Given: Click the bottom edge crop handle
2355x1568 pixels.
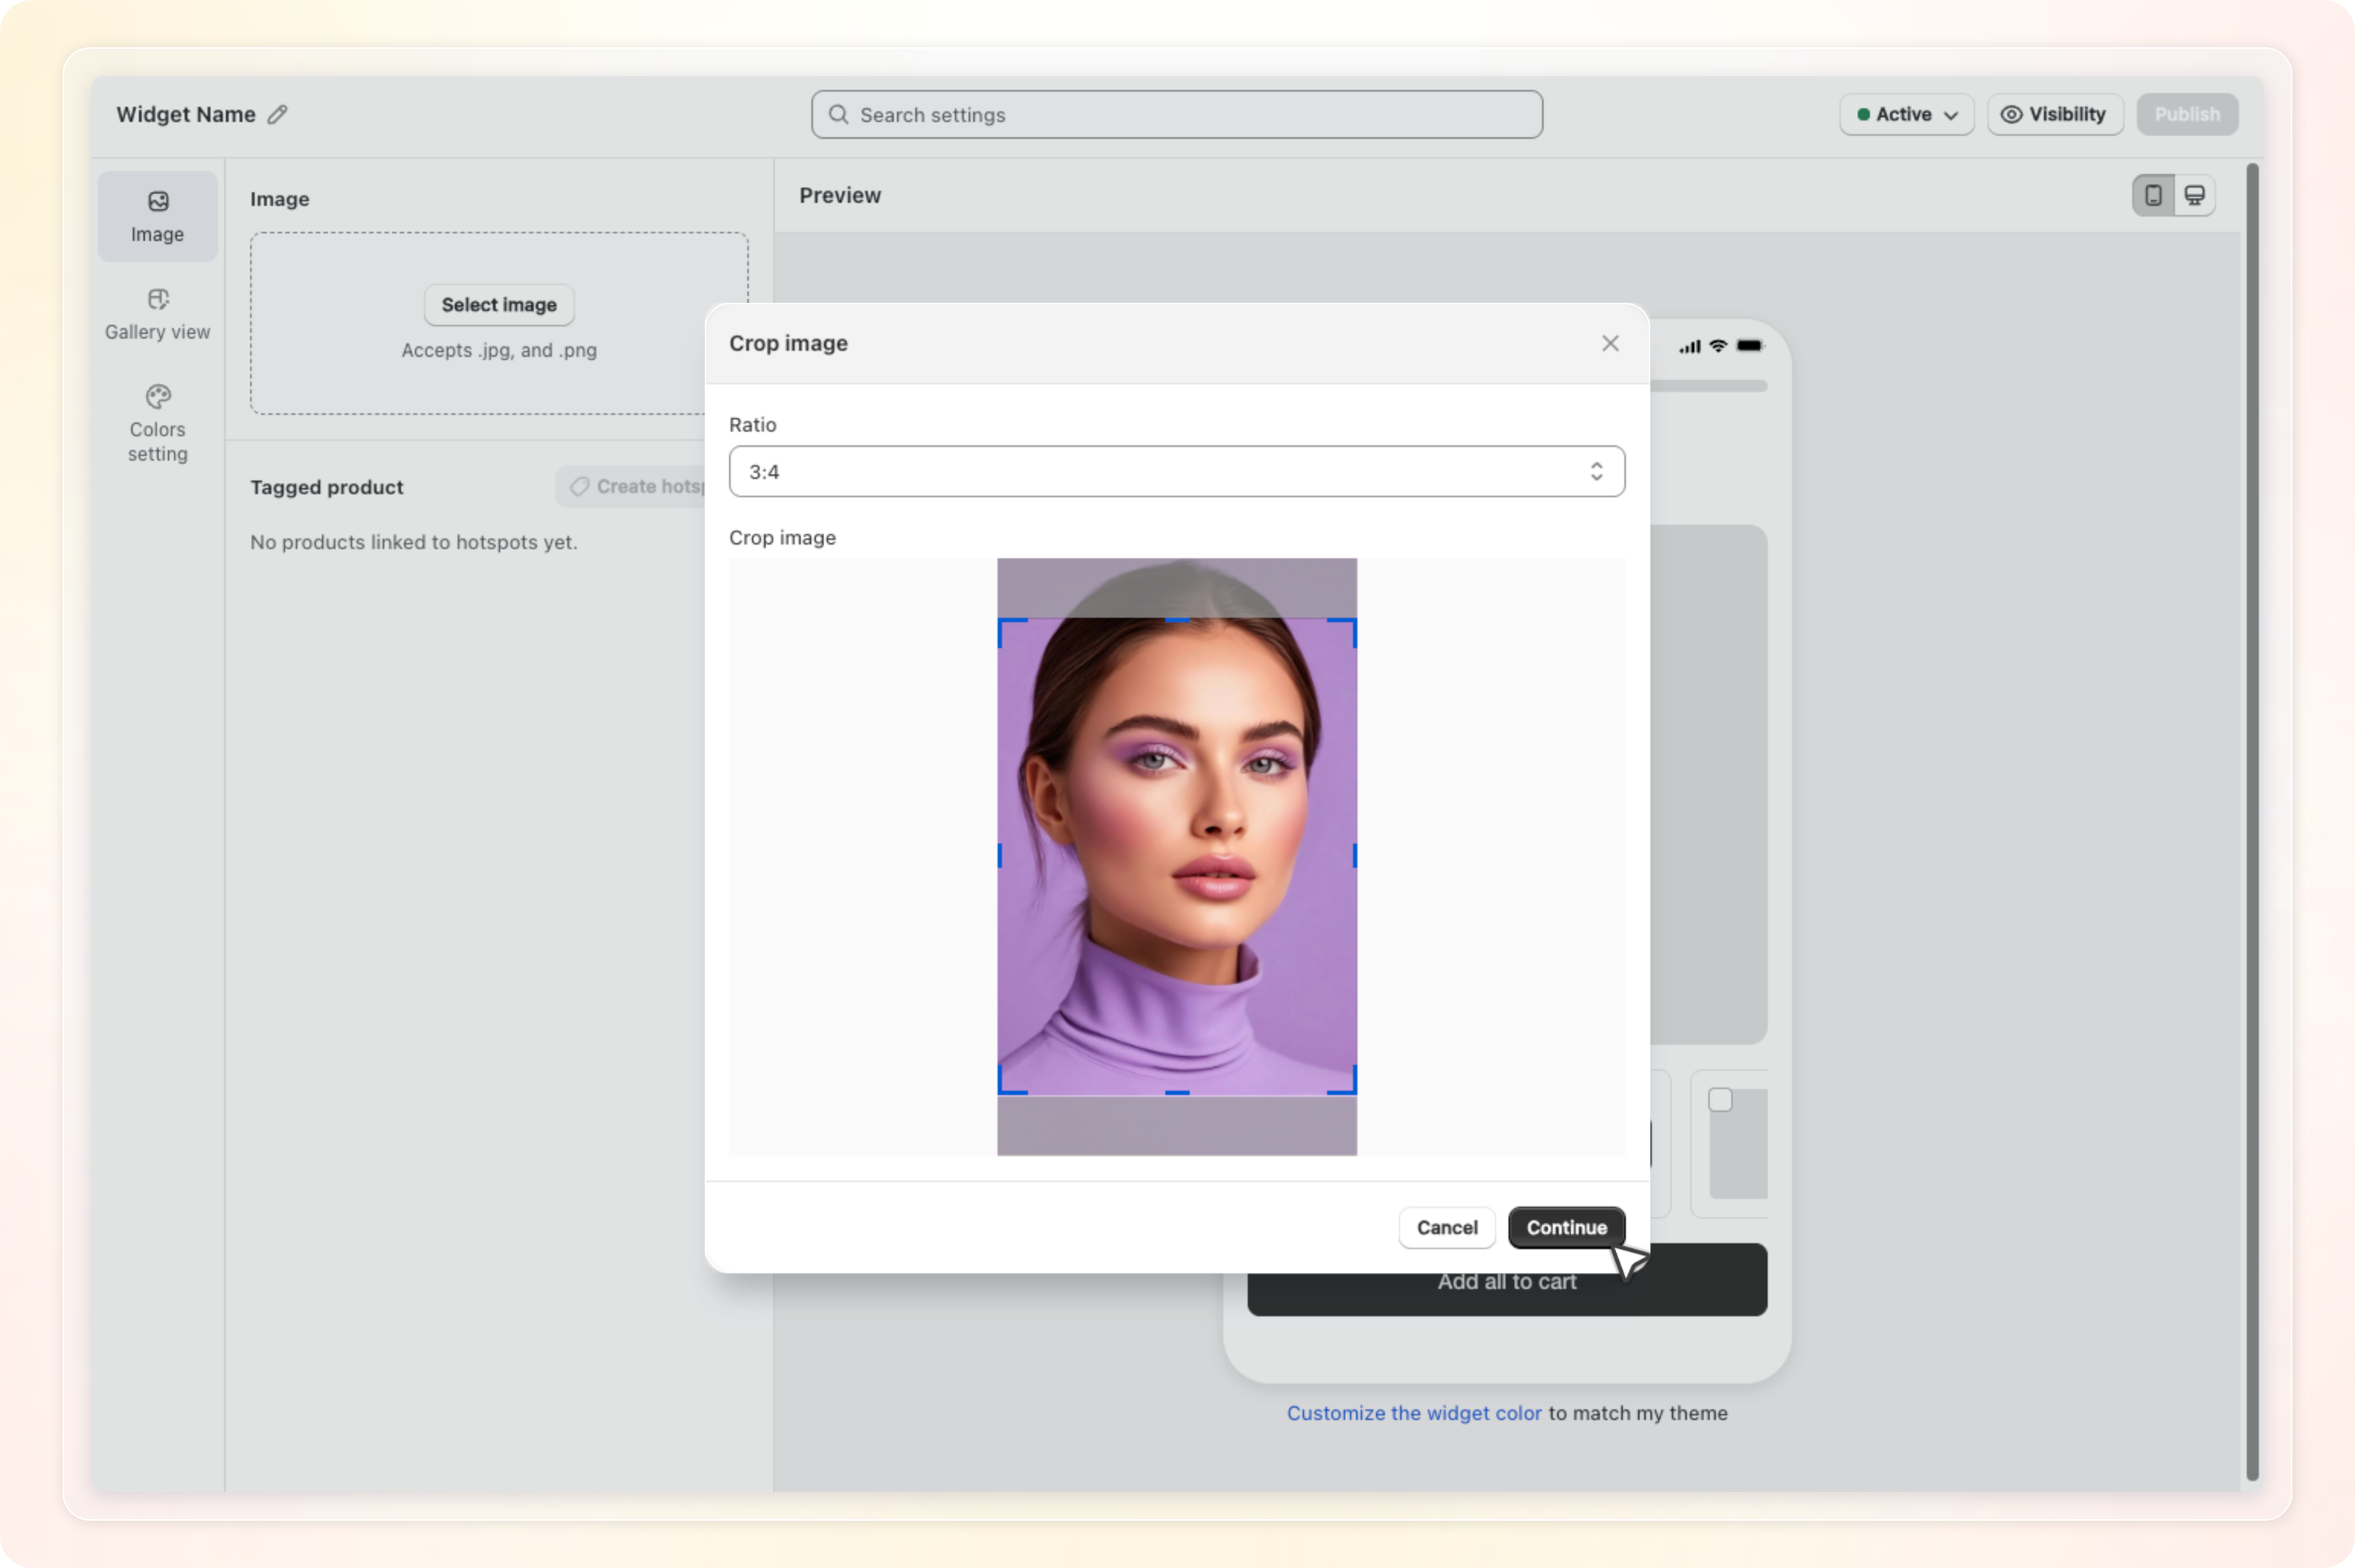Looking at the screenshot, I should coord(1177,1092).
